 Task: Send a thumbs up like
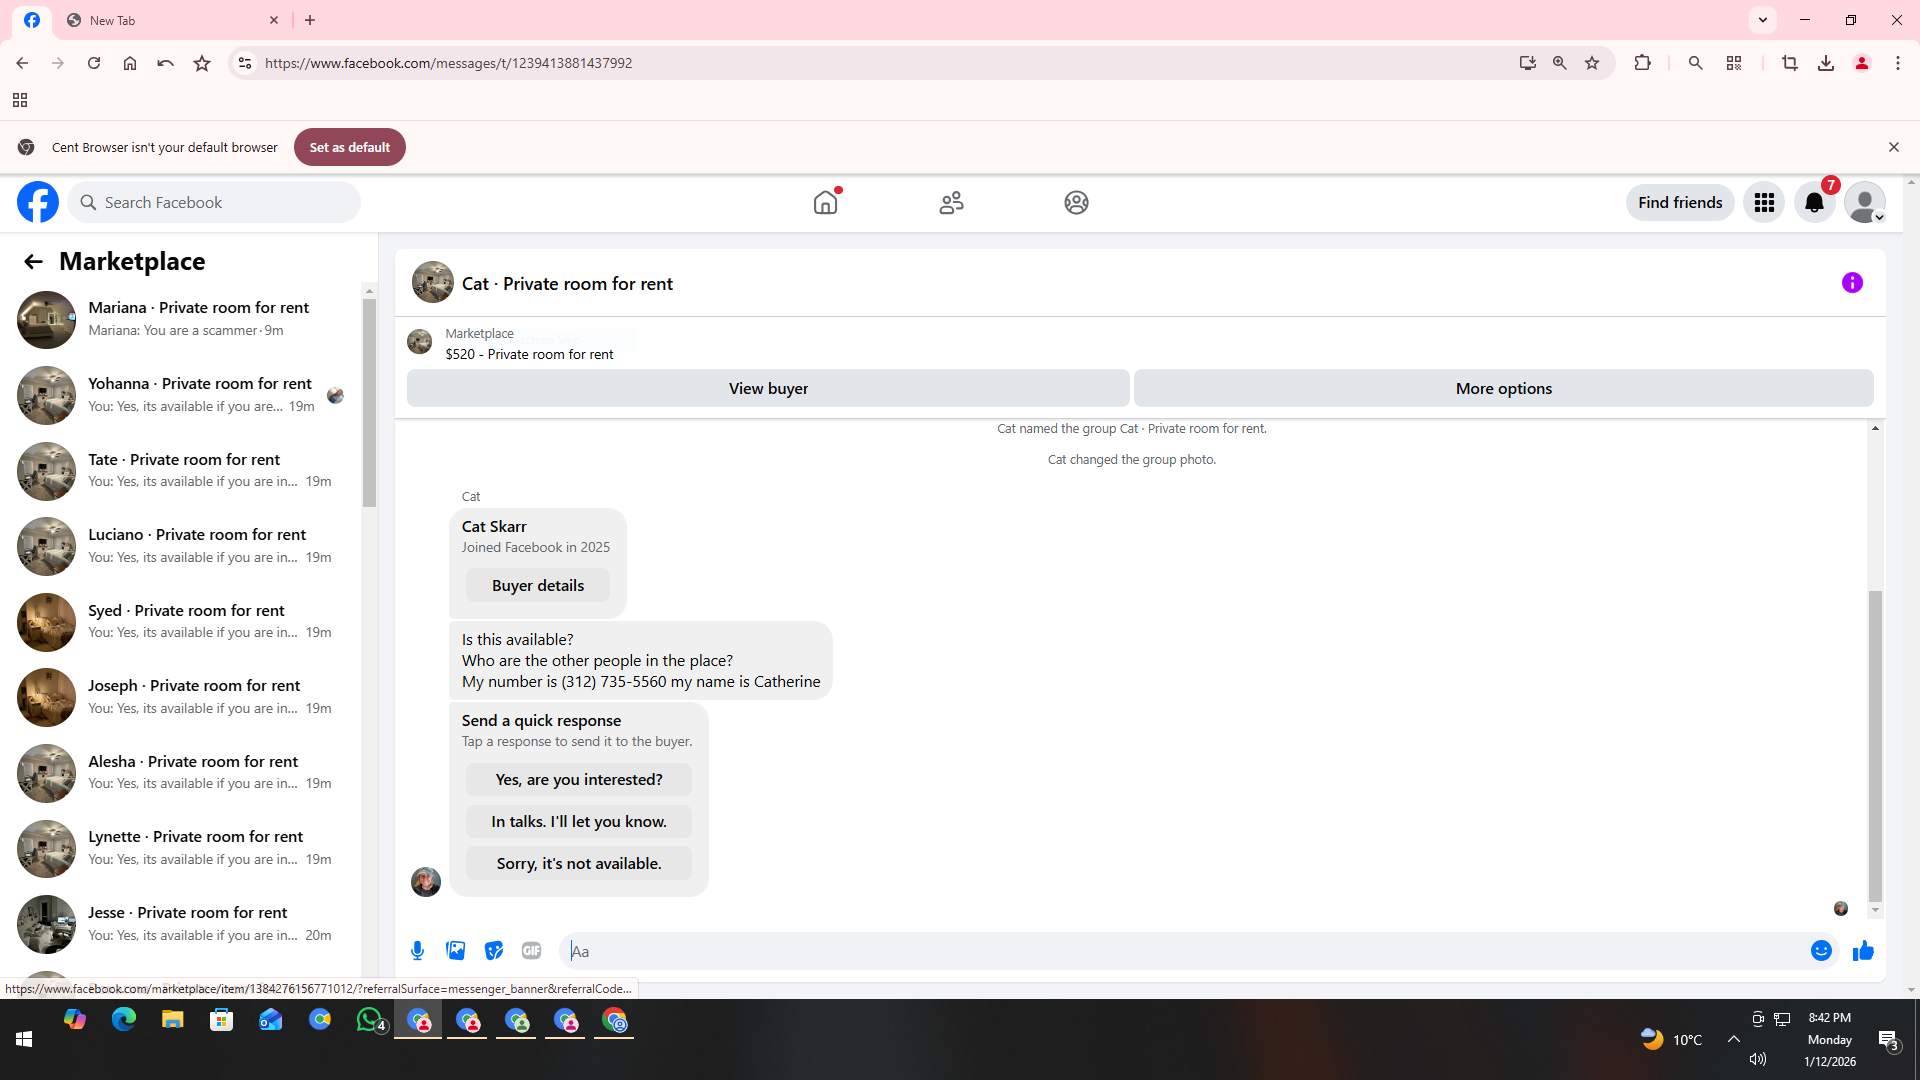click(x=1863, y=951)
